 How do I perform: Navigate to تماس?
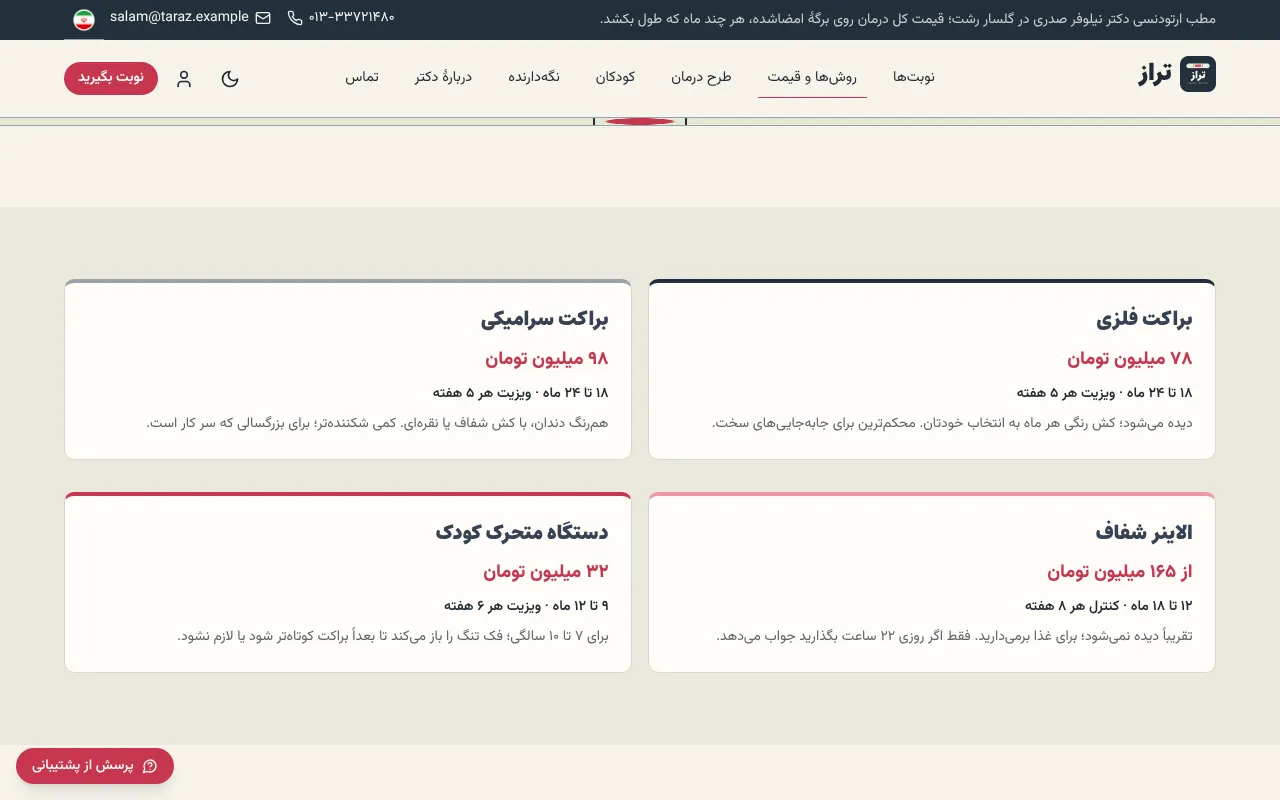coord(362,78)
